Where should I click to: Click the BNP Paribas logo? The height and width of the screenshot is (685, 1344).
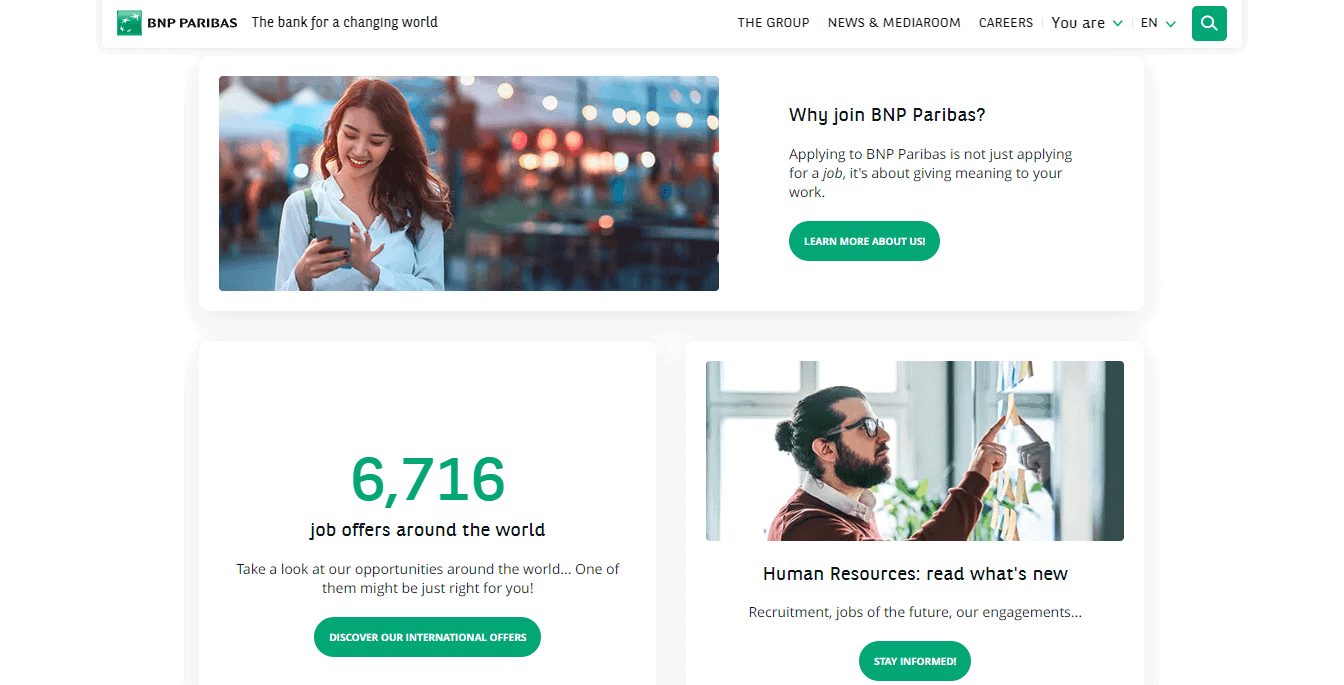click(x=177, y=23)
